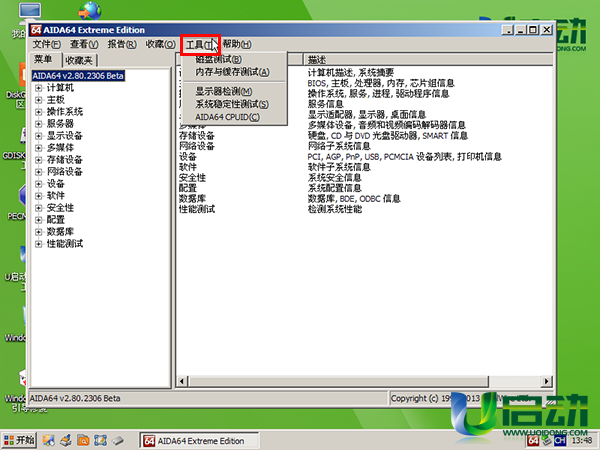Open the 帮助(H) menu
This screenshot has width=600, height=450.
click(237, 44)
